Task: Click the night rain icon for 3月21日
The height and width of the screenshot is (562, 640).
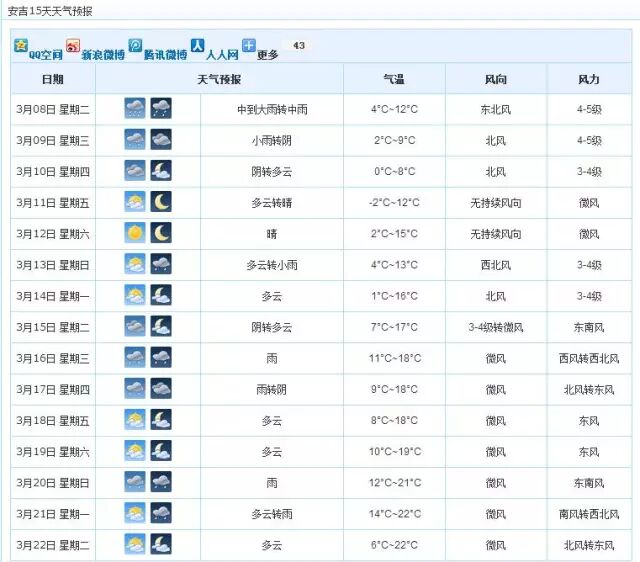Action: [x=161, y=513]
